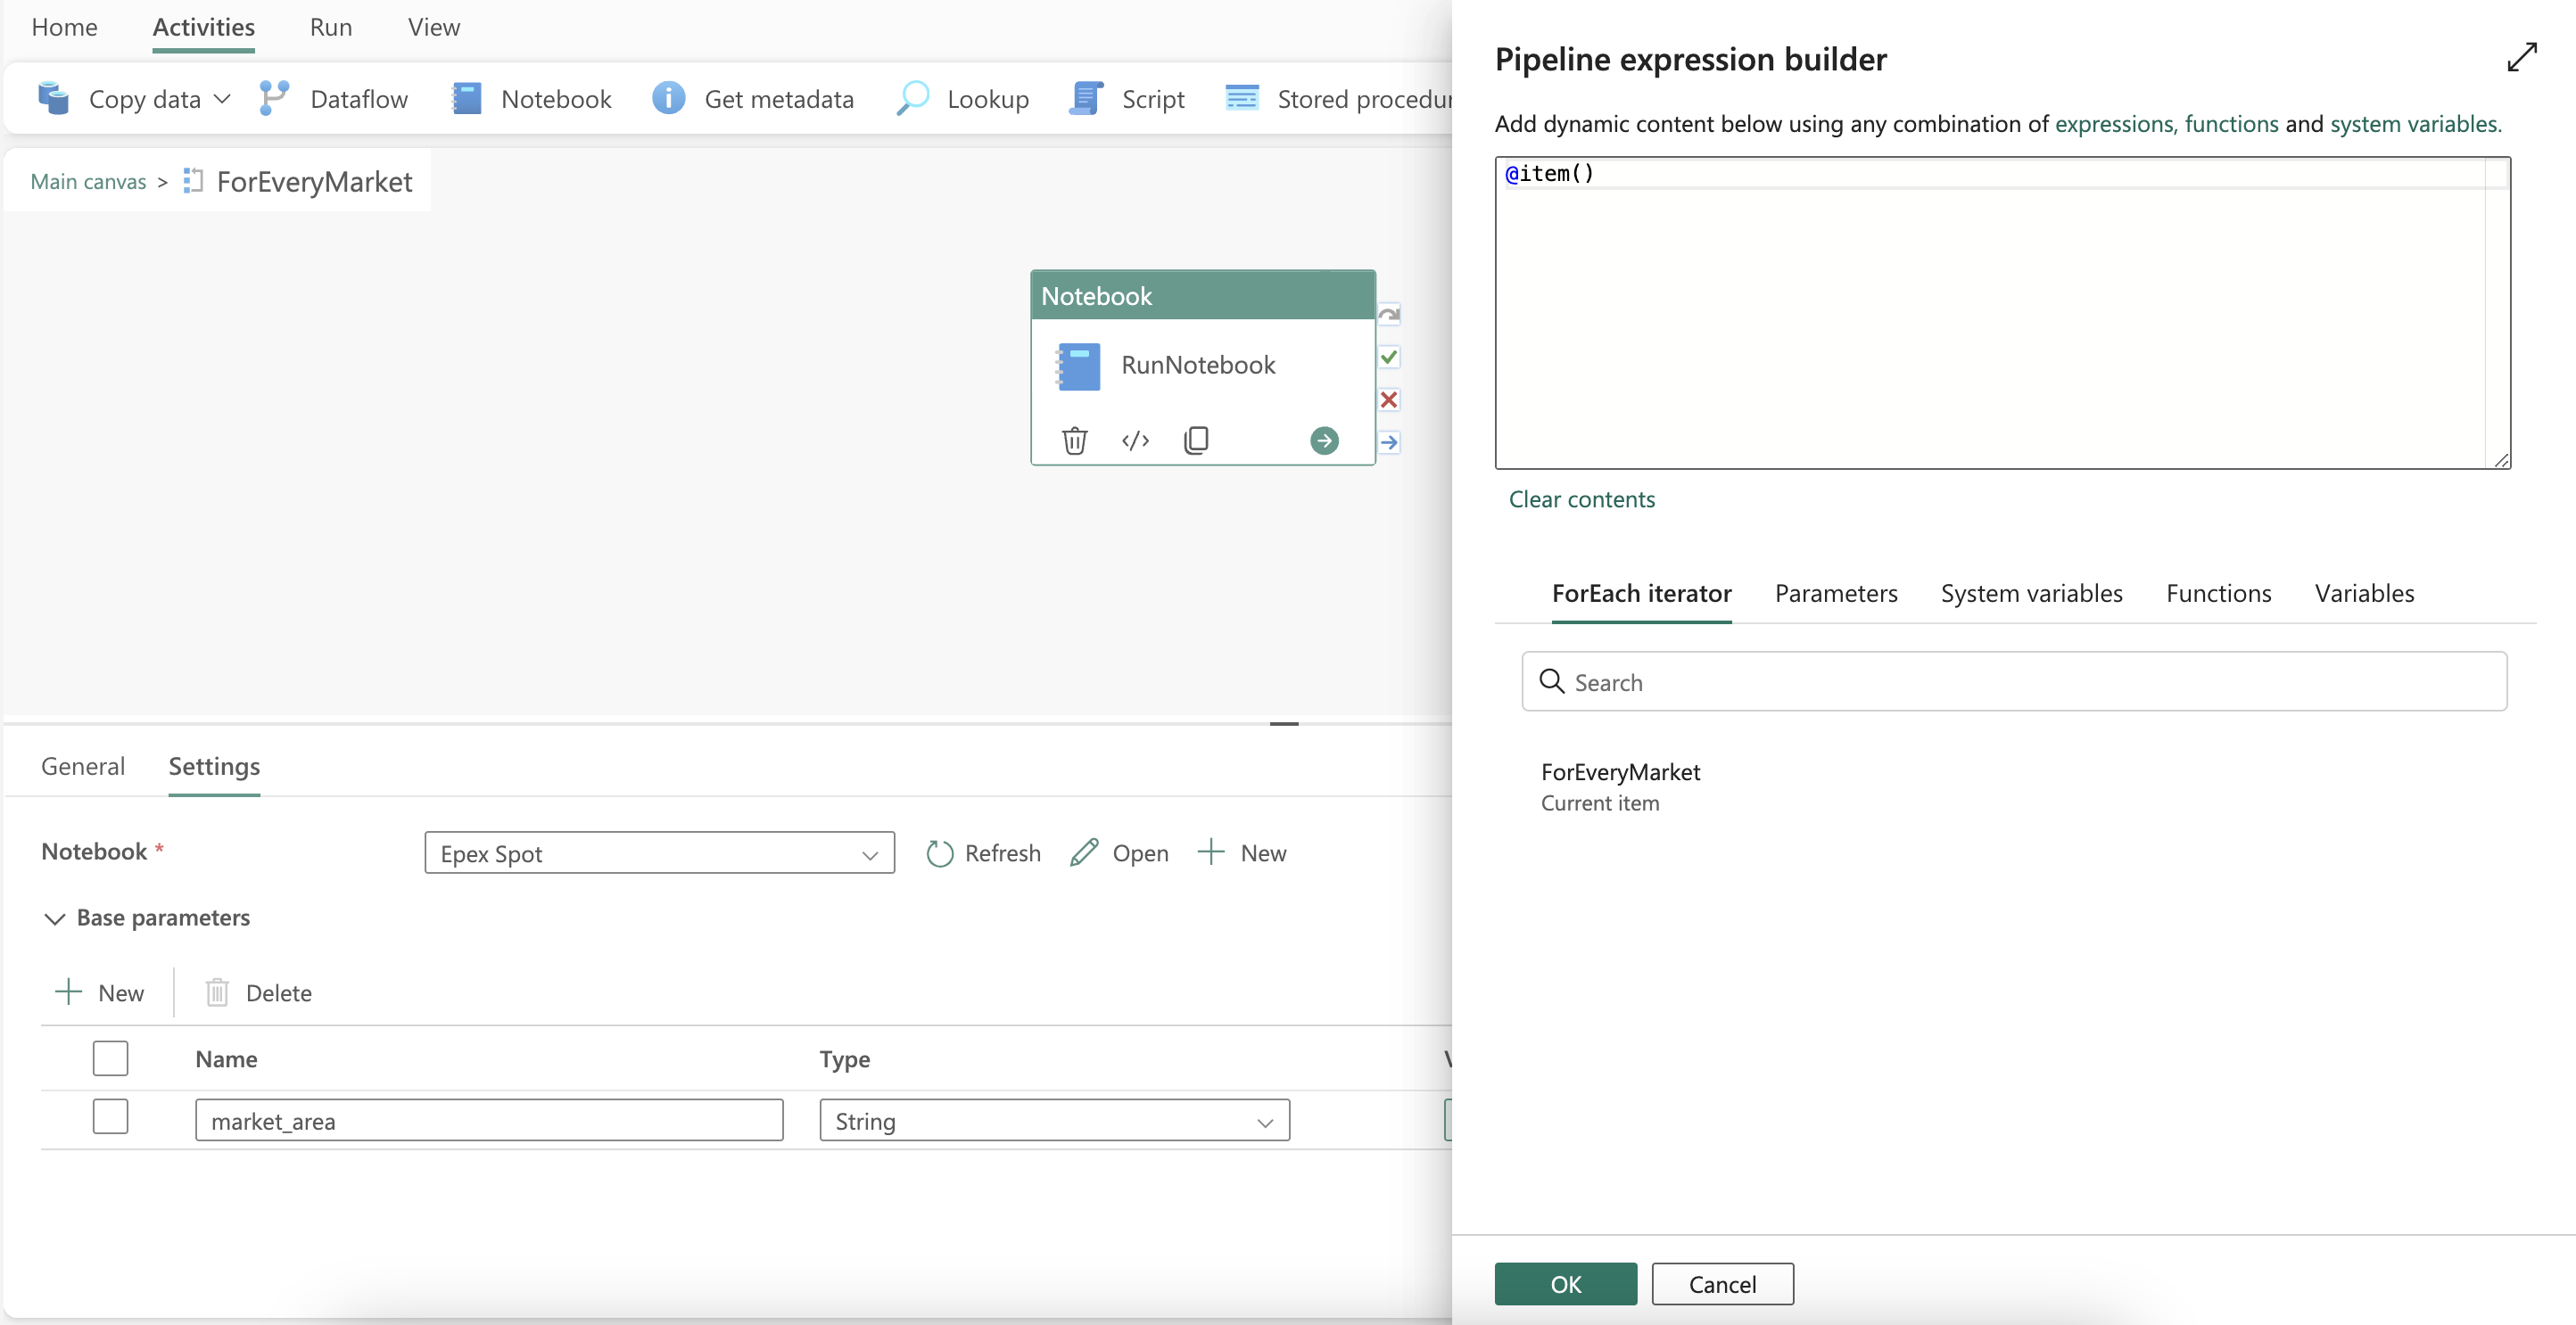Open the Epex Spot notebook dropdown
The width and height of the screenshot is (2576, 1325).
click(659, 853)
